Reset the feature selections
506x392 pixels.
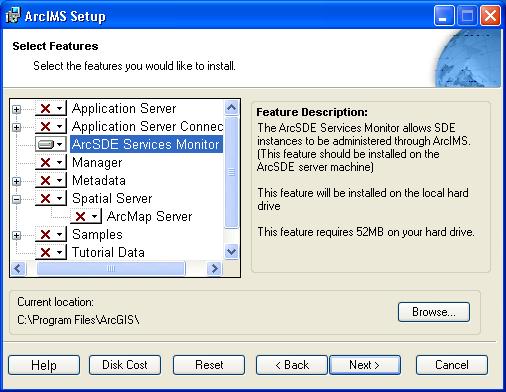(x=209, y=365)
